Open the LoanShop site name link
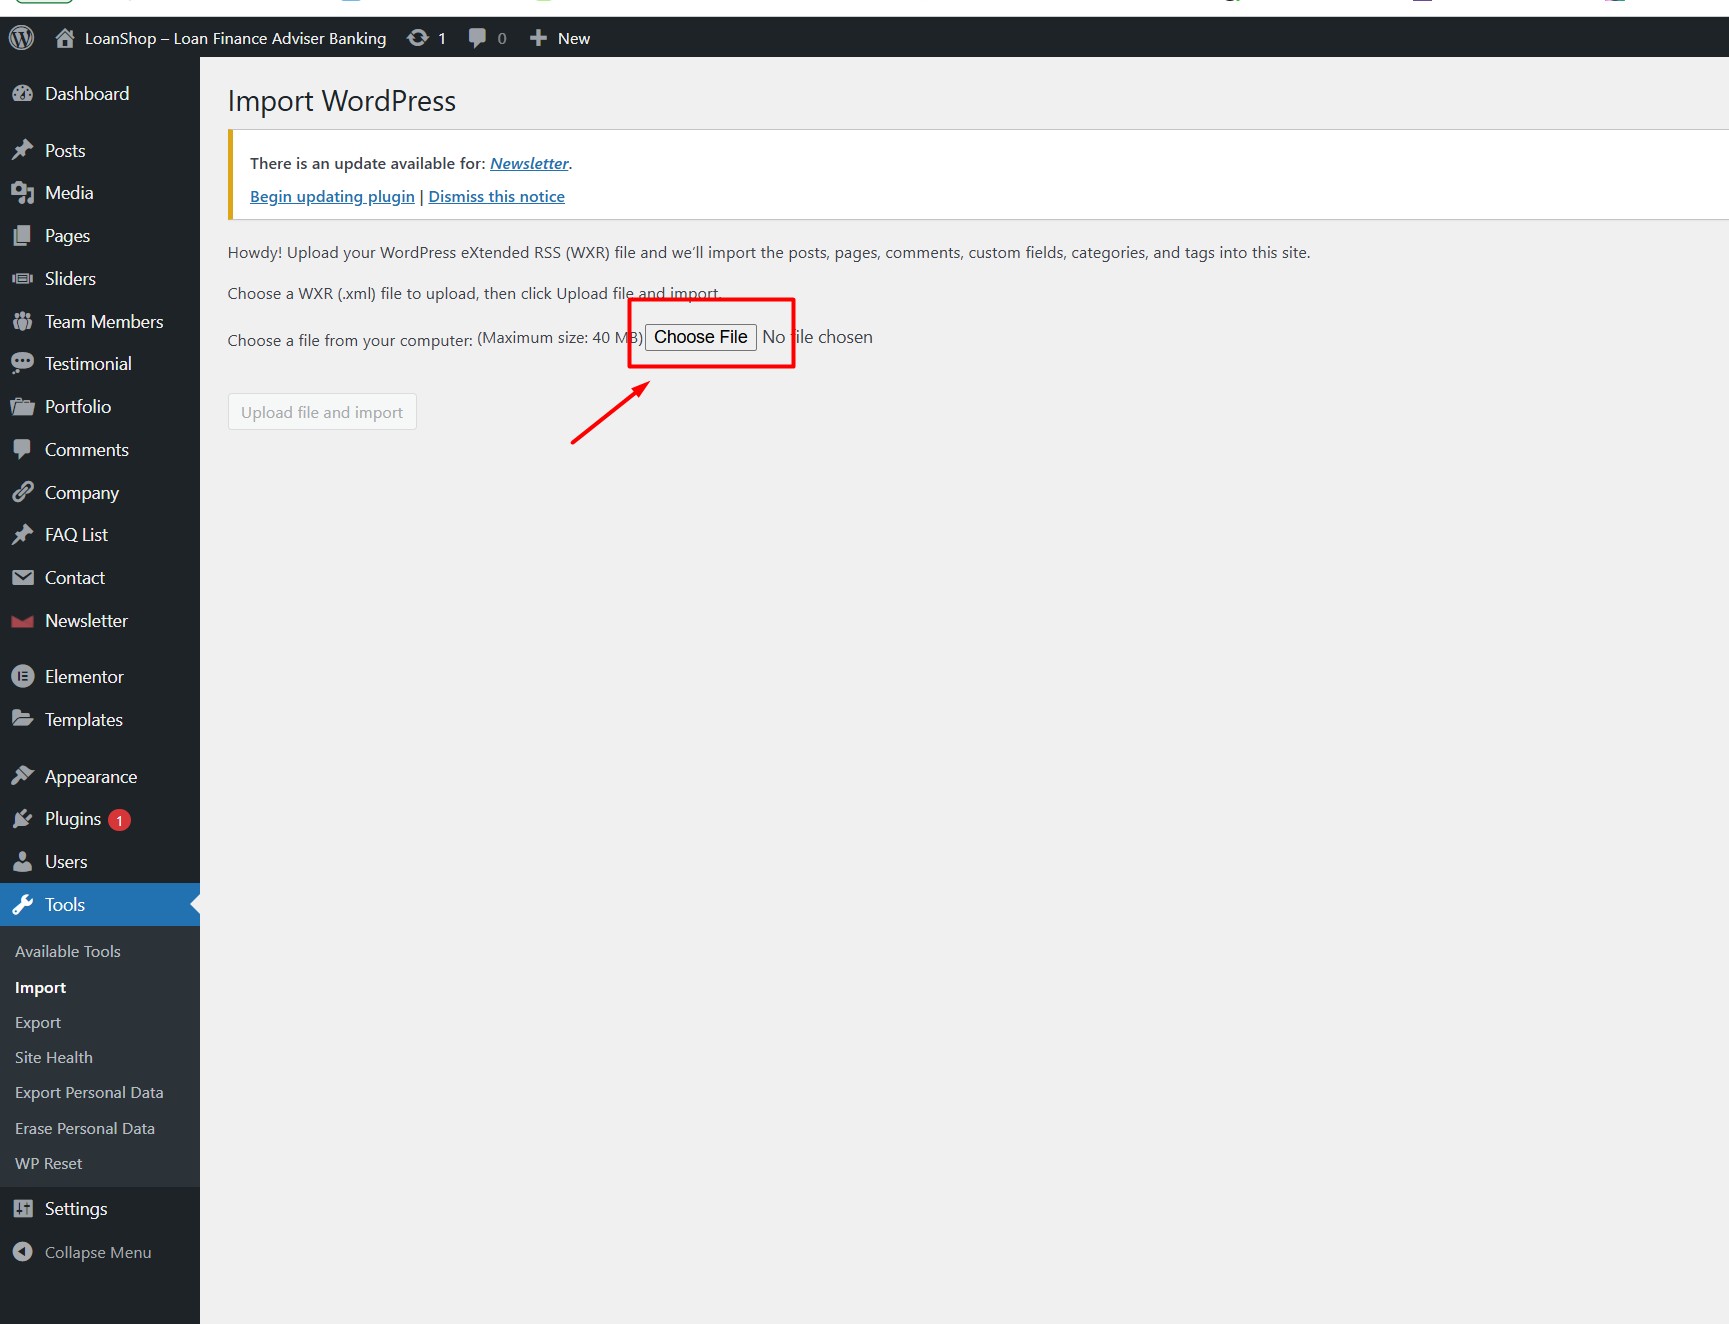The height and width of the screenshot is (1324, 1729). tap(235, 38)
